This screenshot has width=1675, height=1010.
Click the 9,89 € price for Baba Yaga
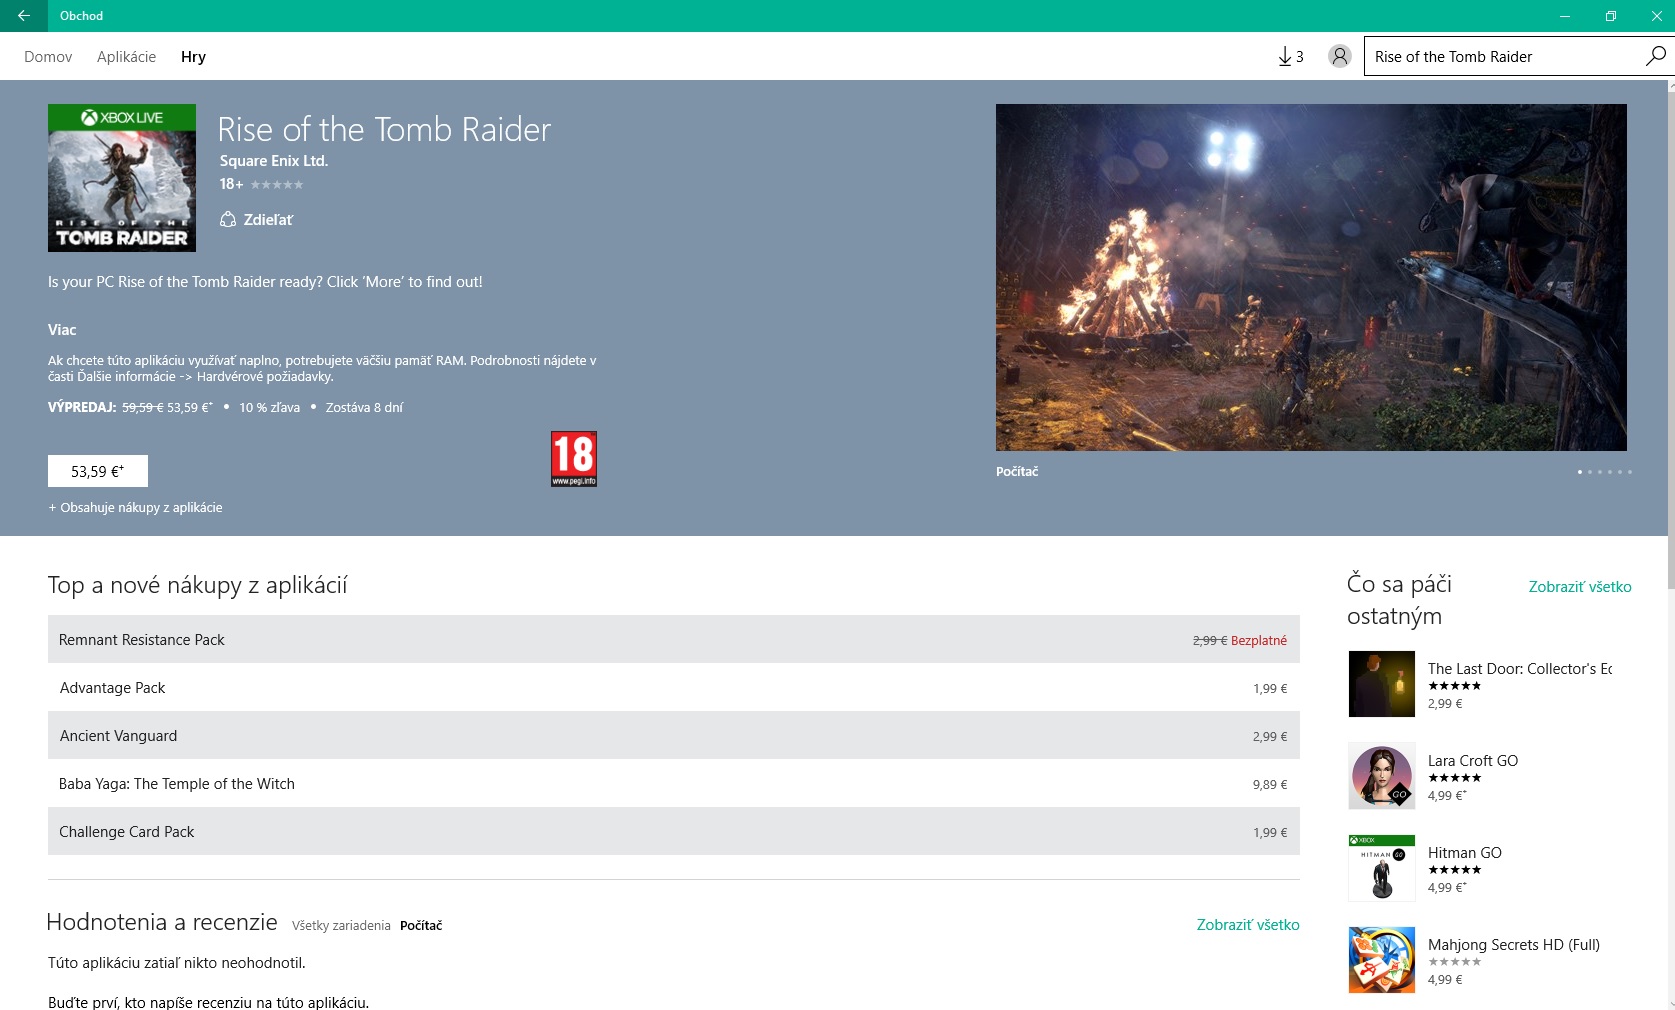click(x=1270, y=785)
